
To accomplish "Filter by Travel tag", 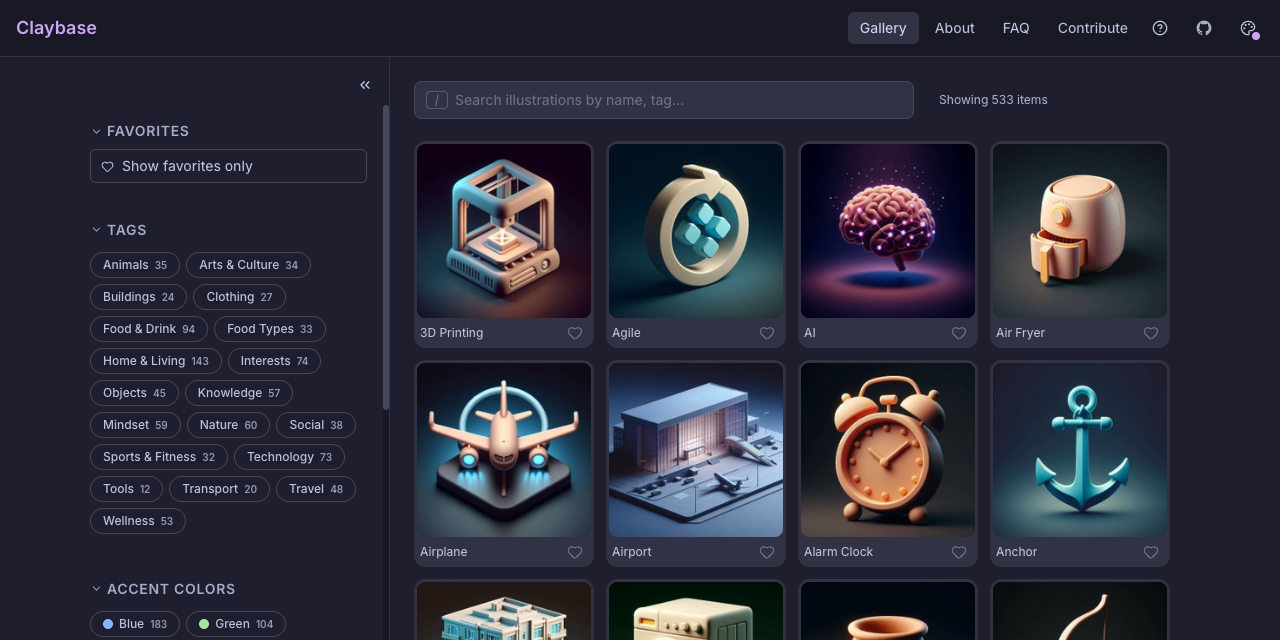I will [316, 489].
